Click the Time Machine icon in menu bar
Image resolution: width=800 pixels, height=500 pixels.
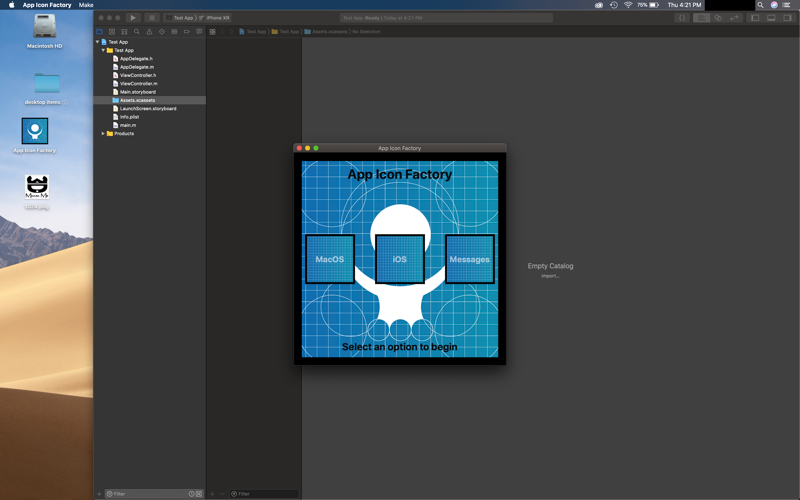pyautogui.click(x=614, y=5)
